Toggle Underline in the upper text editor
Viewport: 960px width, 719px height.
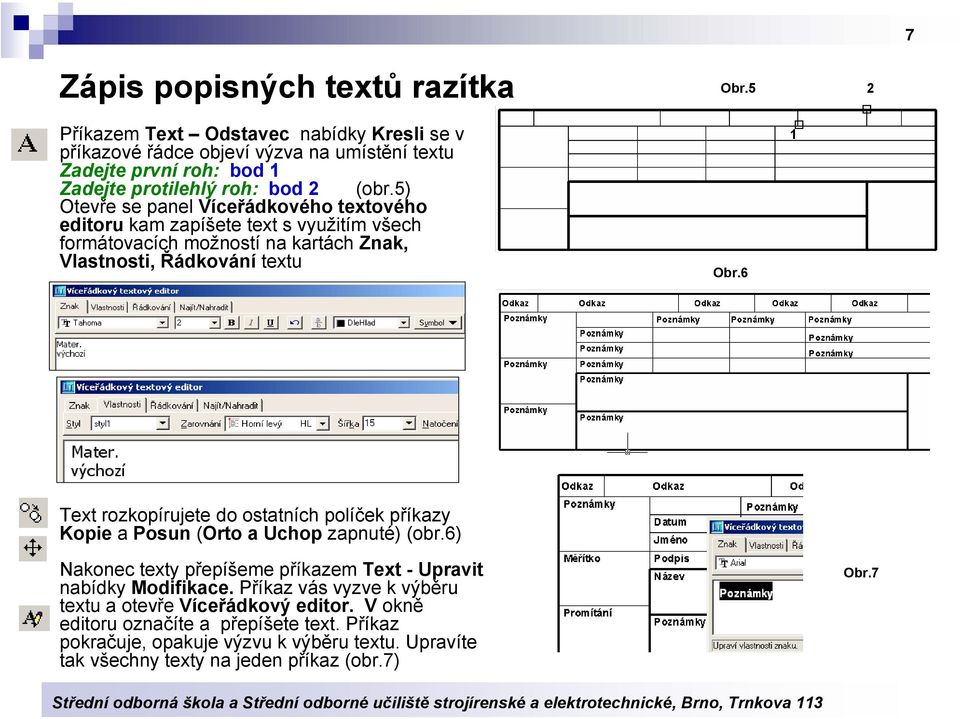pyautogui.click(x=271, y=323)
